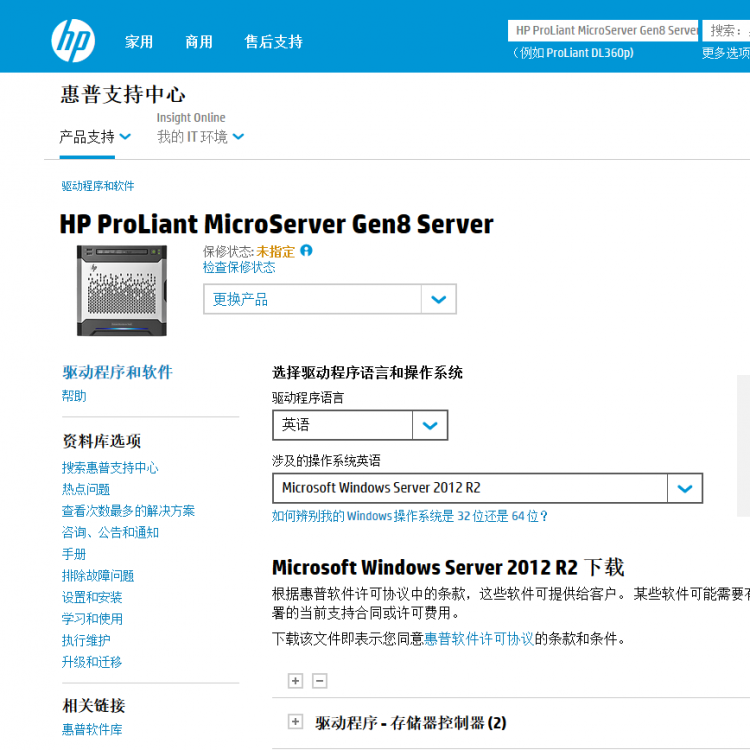This screenshot has width=750, height=750.
Task: Open the 设置和安装 link
Action: tap(92, 597)
